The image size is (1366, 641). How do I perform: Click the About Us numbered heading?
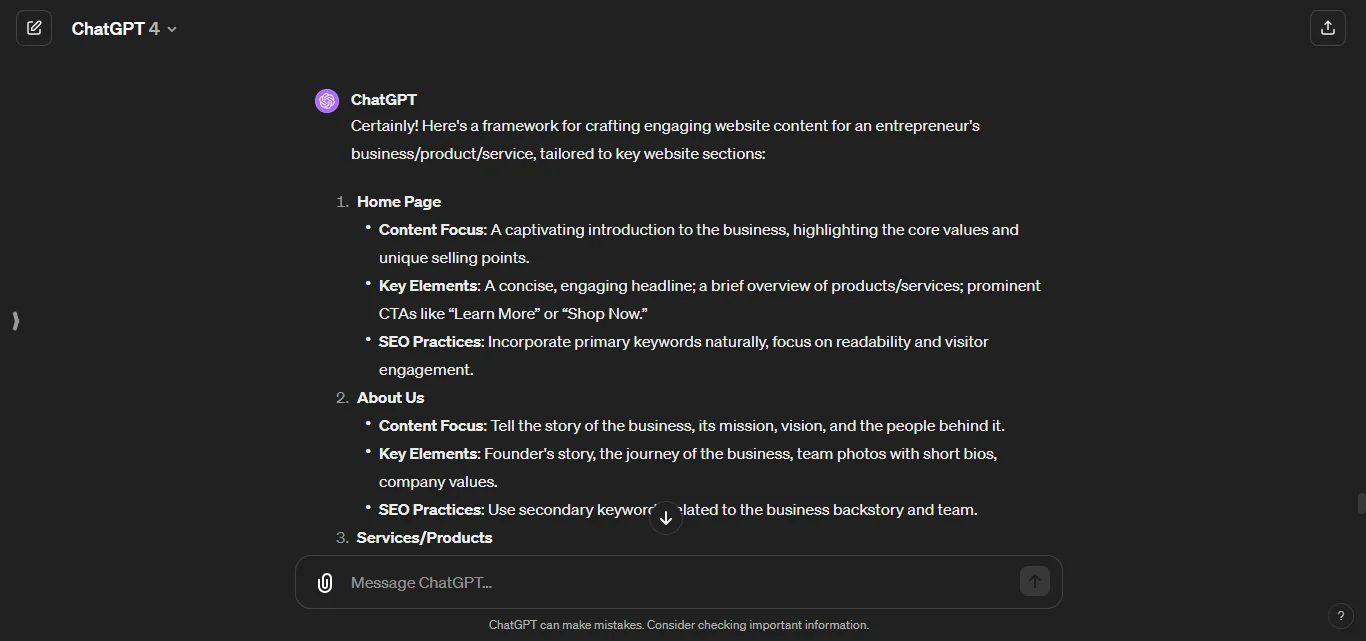tap(390, 397)
